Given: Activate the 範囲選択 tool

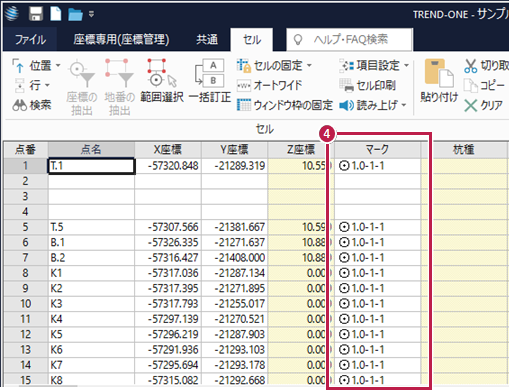Looking at the screenshot, I should pyautogui.click(x=162, y=81).
